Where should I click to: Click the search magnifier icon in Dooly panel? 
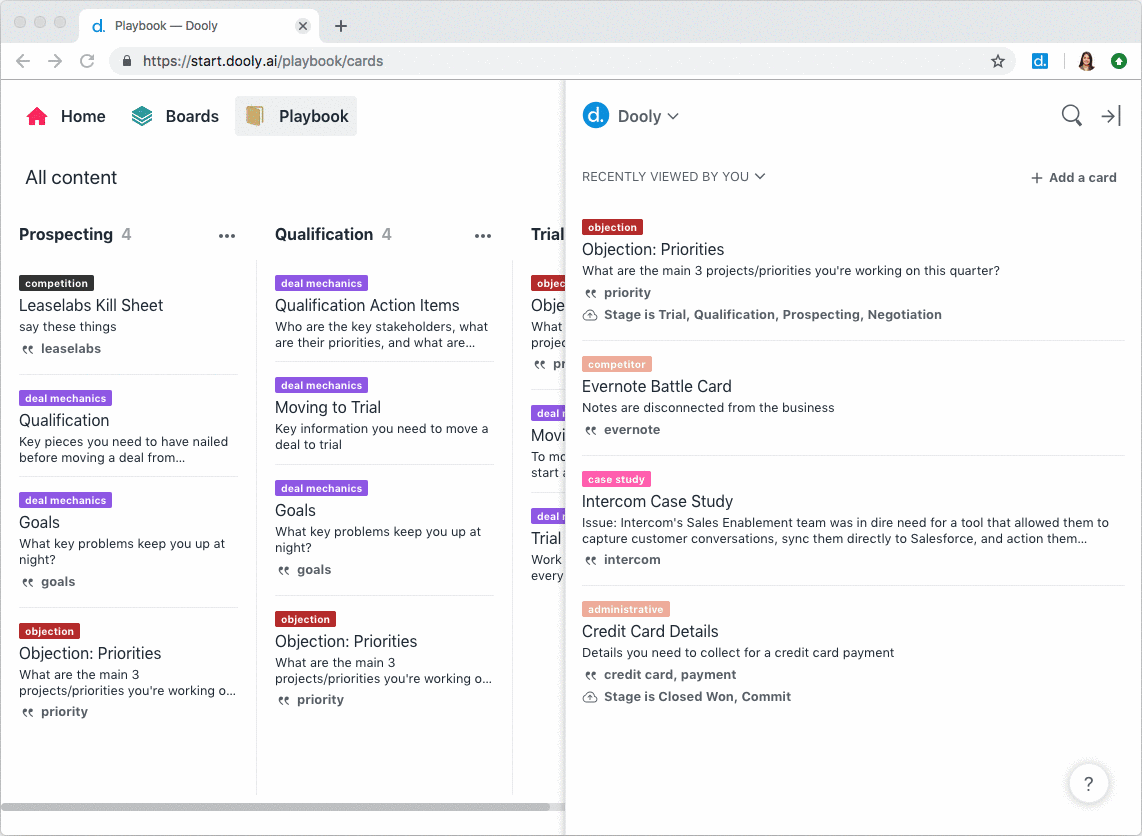[x=1071, y=116]
